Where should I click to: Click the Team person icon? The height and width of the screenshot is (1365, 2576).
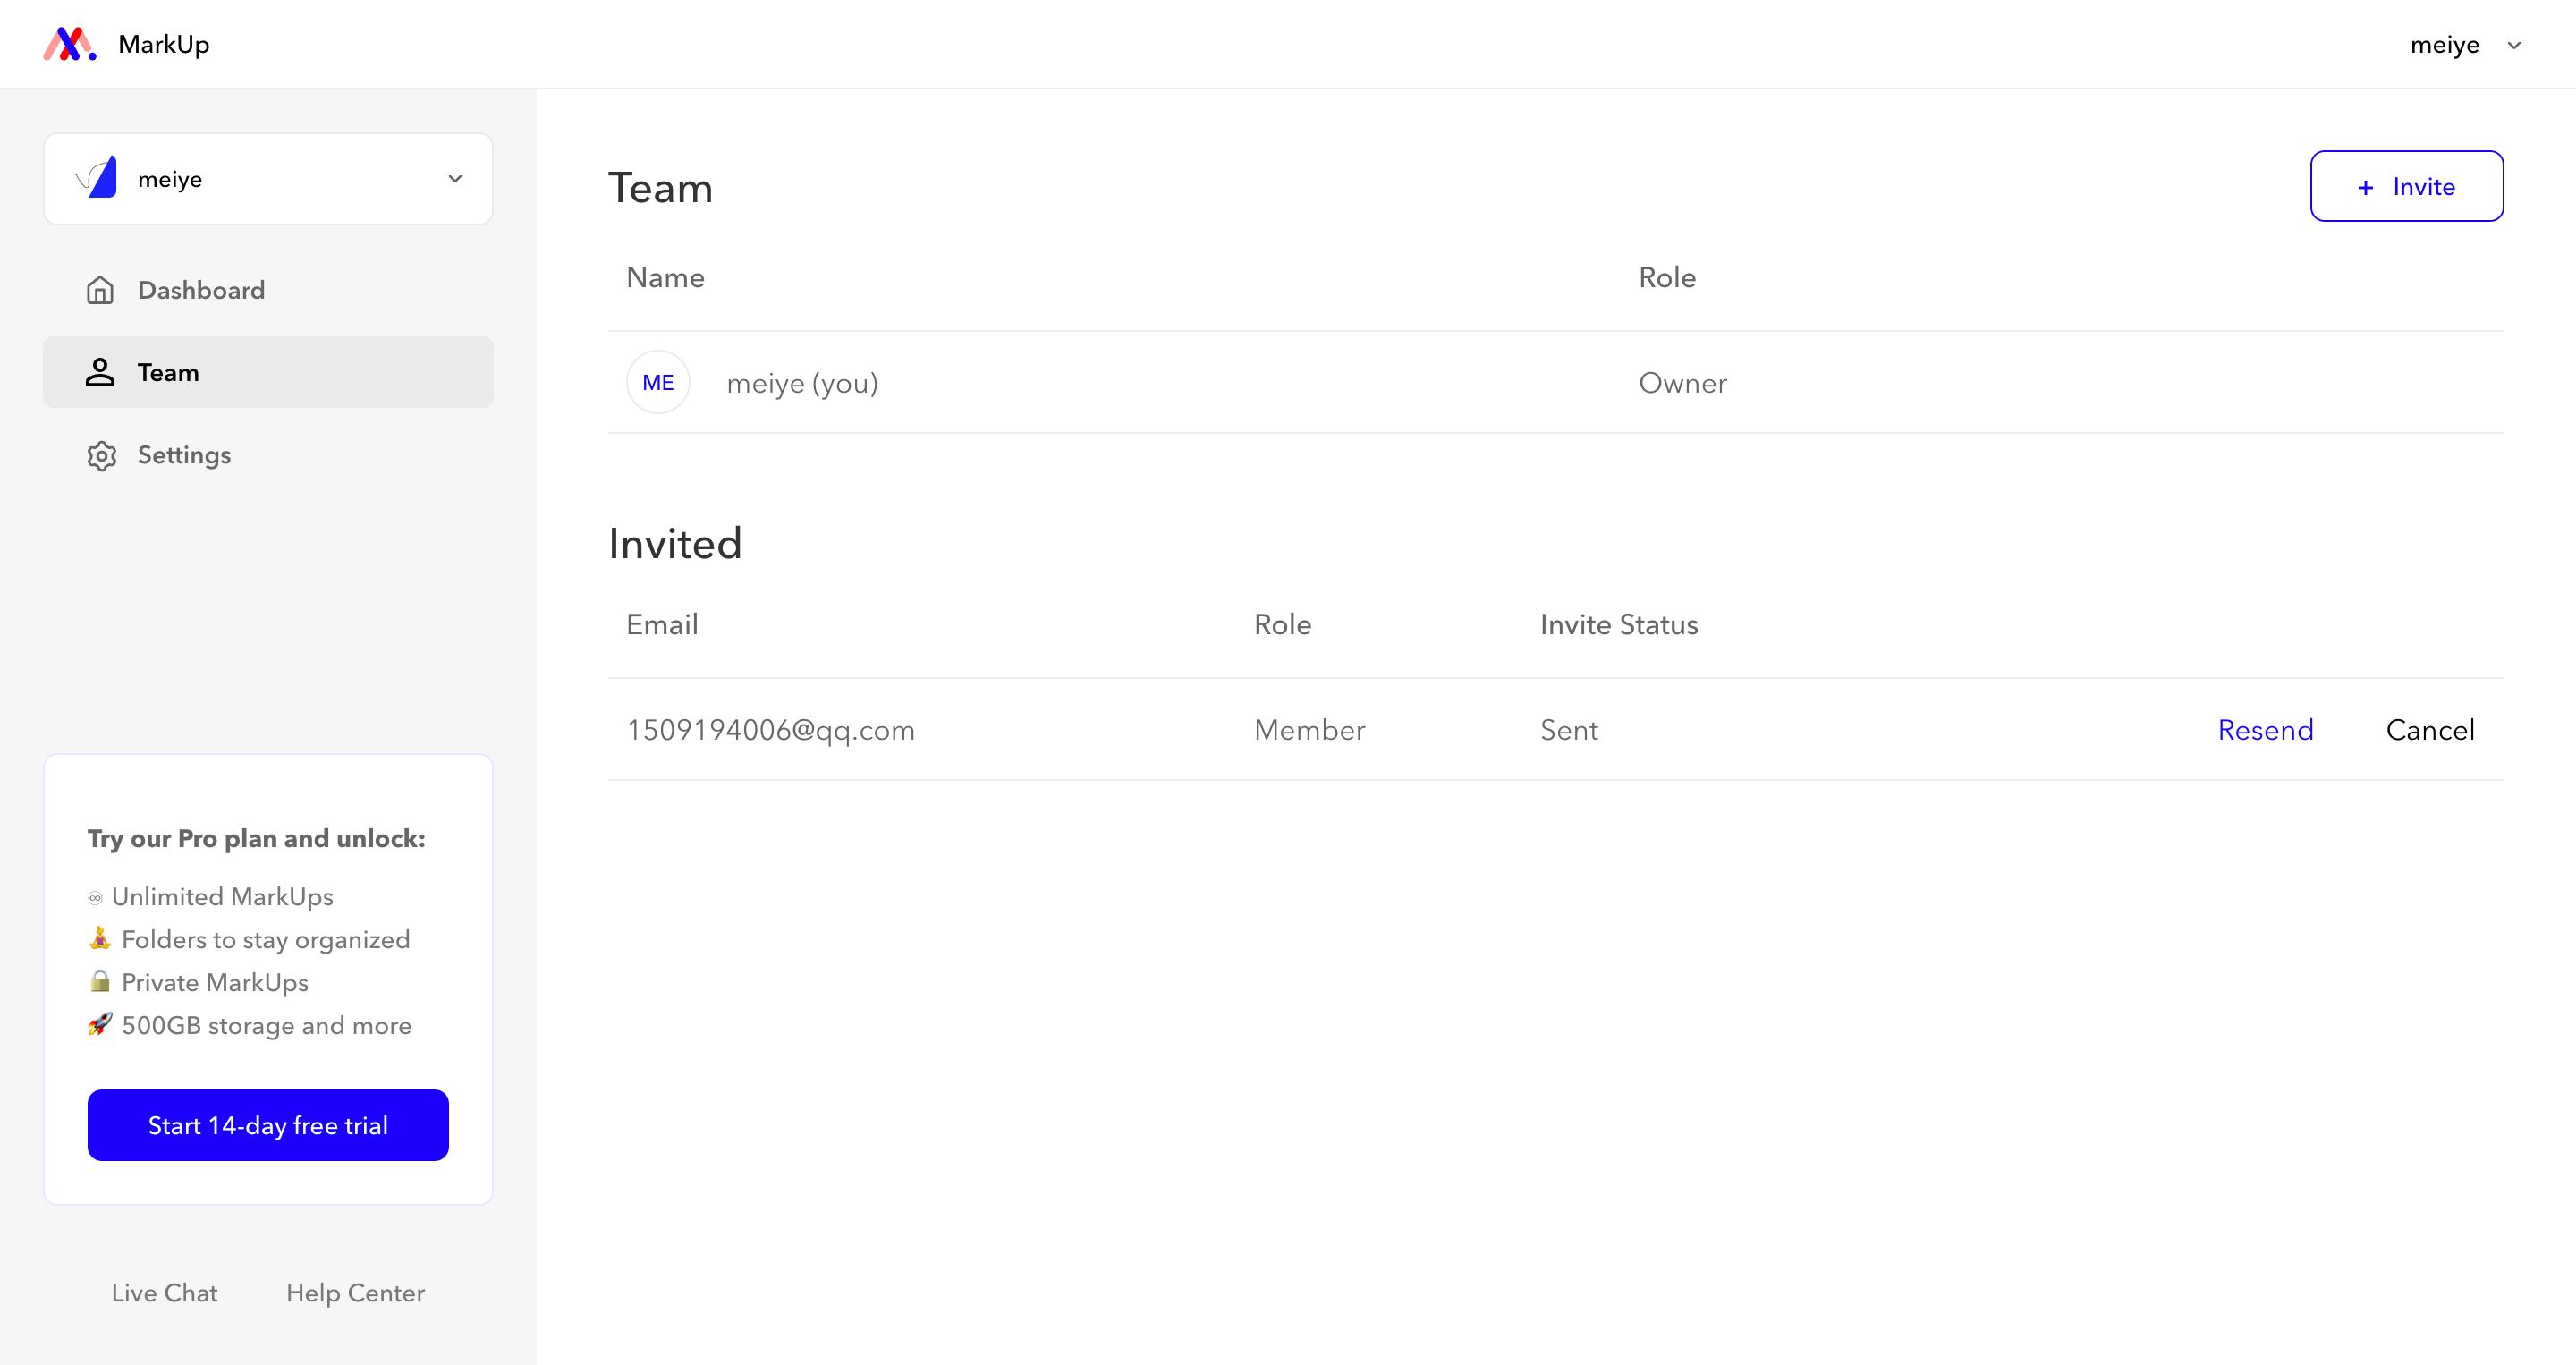tap(100, 372)
